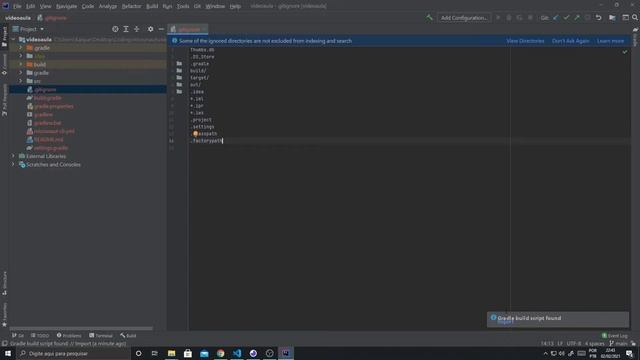Screen dimensions: 640x360
Task: Toggle the Pull Requests tool window strip button
Action: (4, 100)
